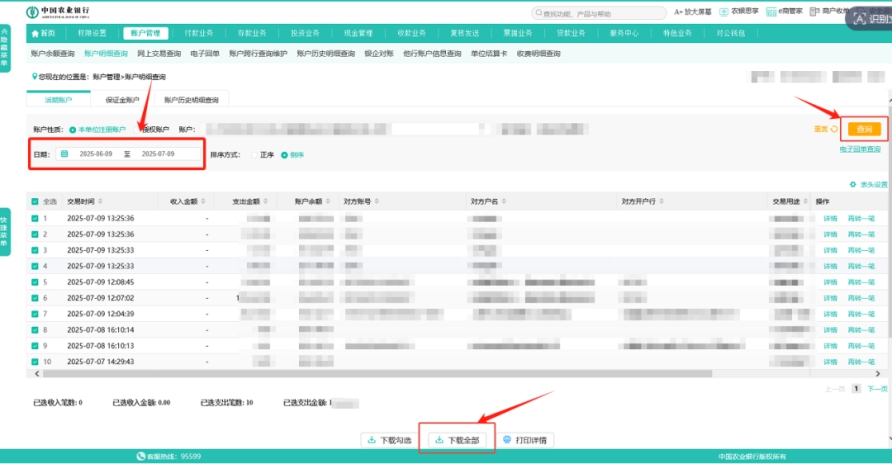Click the 重置 reset refresh icon
892x464 pixels.
point(834,129)
